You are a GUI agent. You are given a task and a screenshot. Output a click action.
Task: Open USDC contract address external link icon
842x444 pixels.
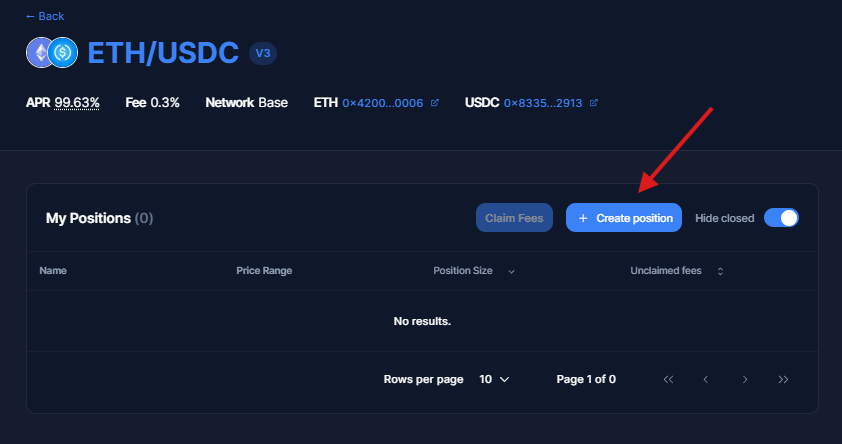click(594, 103)
